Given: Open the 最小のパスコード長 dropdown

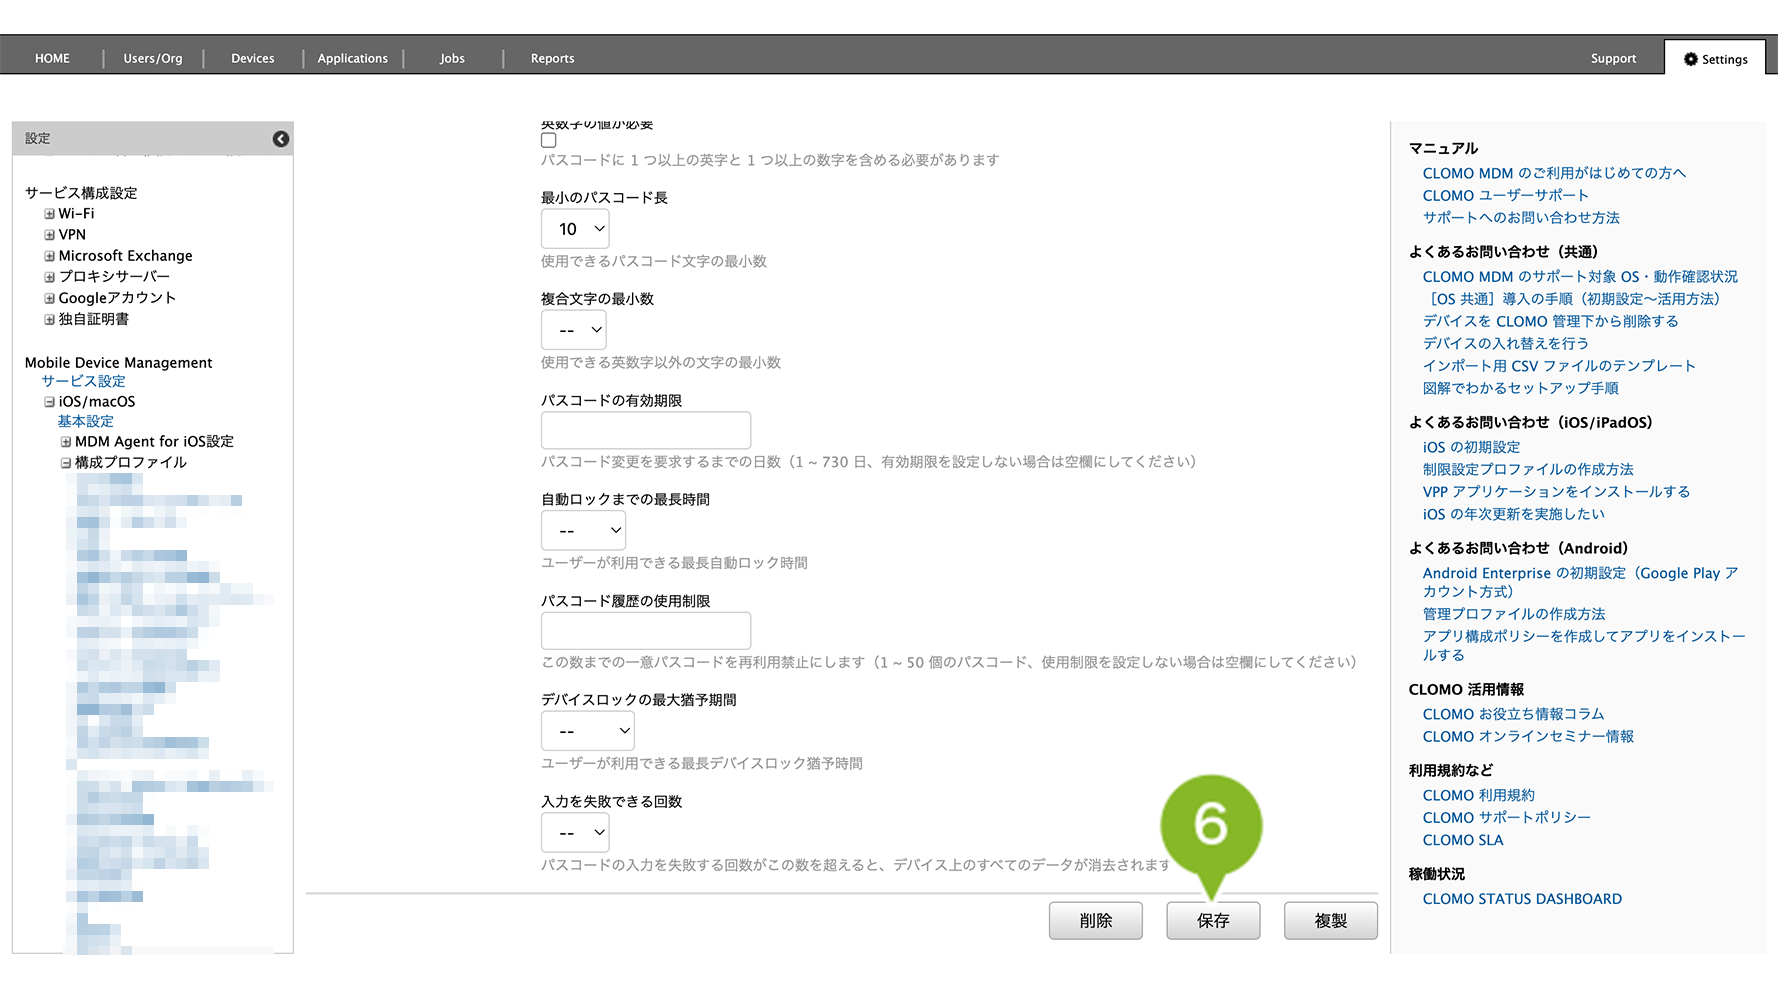Looking at the screenshot, I should tap(575, 229).
